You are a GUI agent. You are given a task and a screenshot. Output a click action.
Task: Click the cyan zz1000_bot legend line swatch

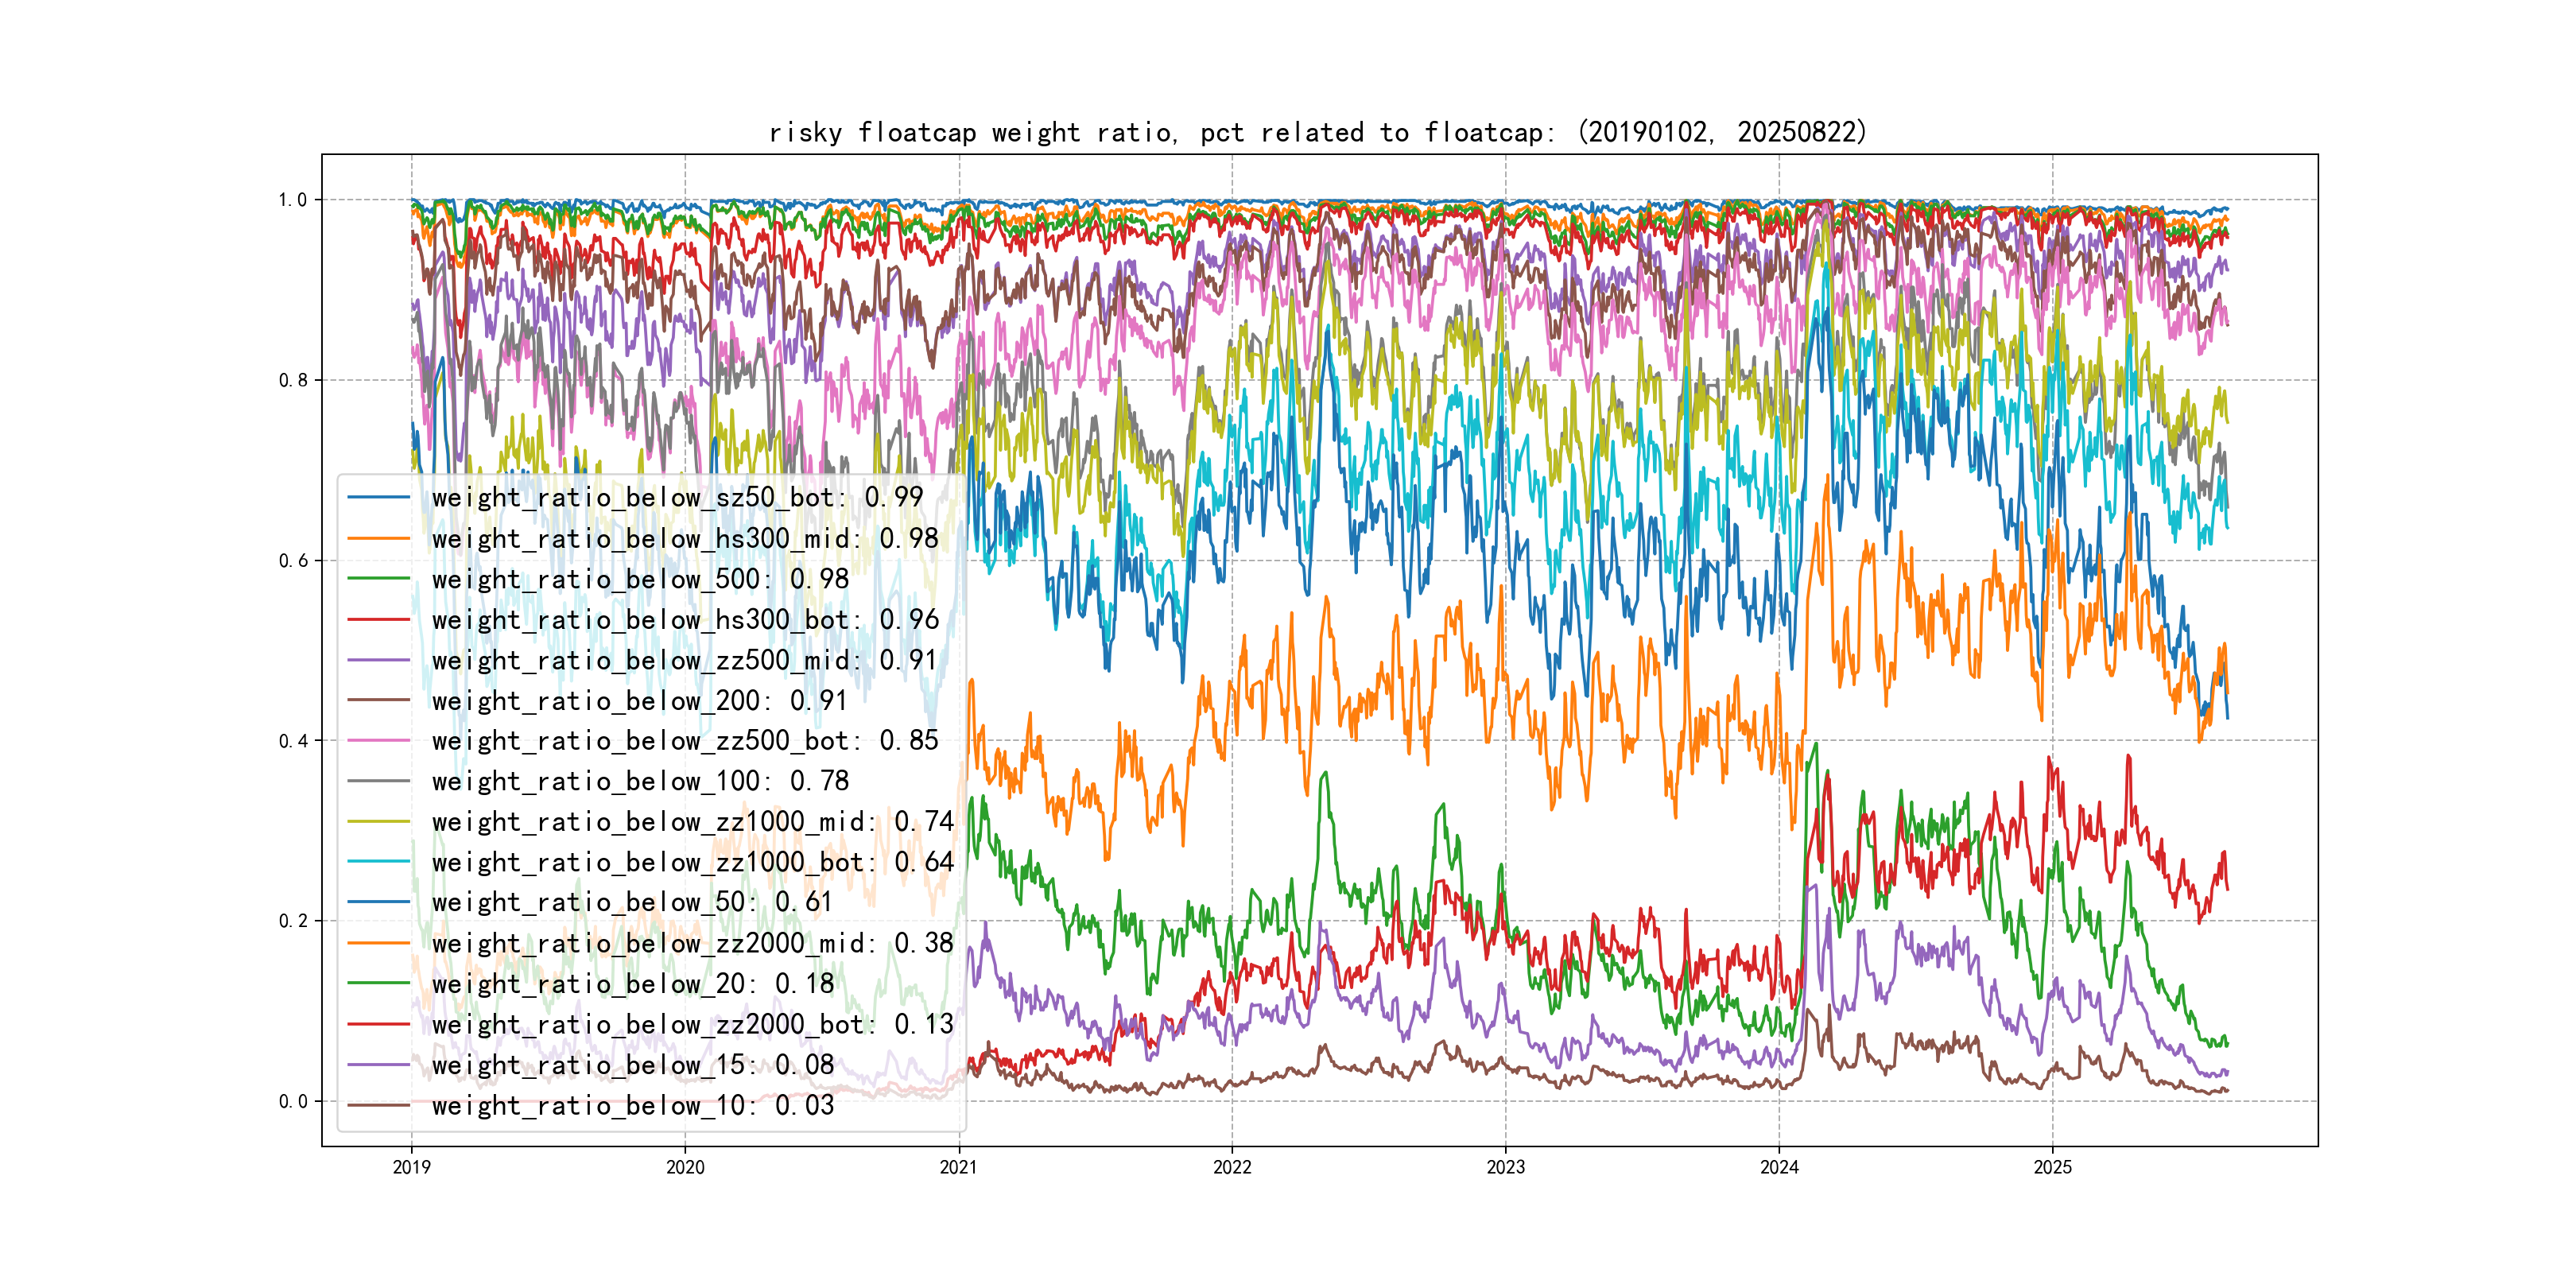[x=378, y=862]
